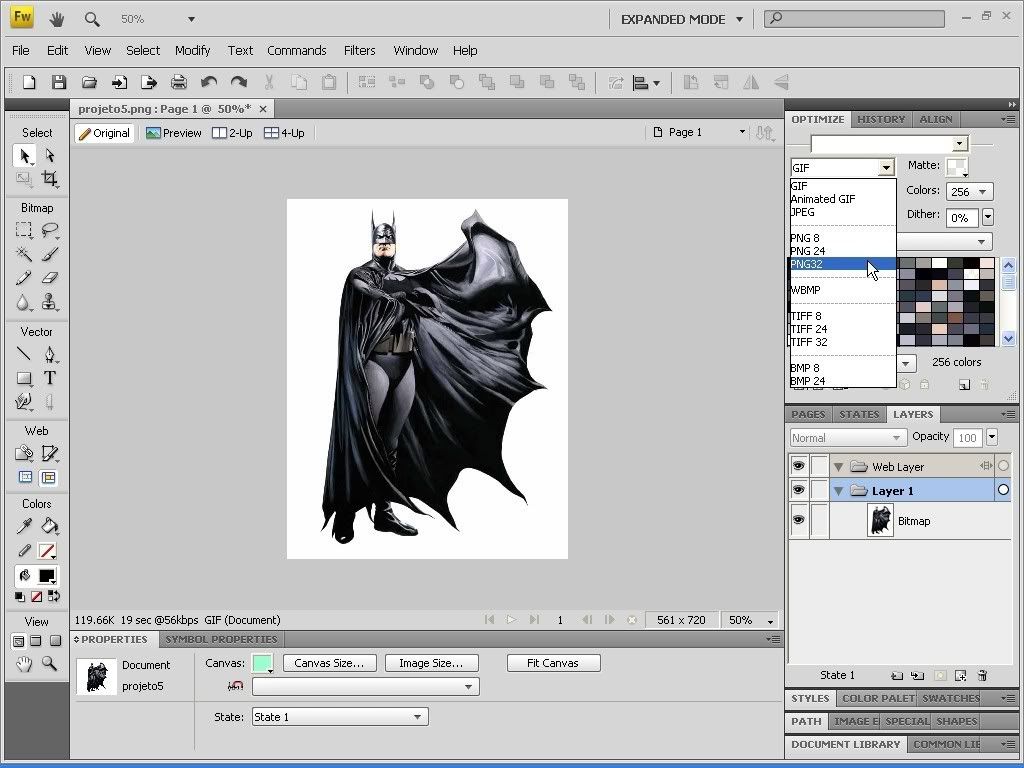Open the Page 1 dropdown
Image resolution: width=1024 pixels, height=768 pixels.
tap(742, 132)
